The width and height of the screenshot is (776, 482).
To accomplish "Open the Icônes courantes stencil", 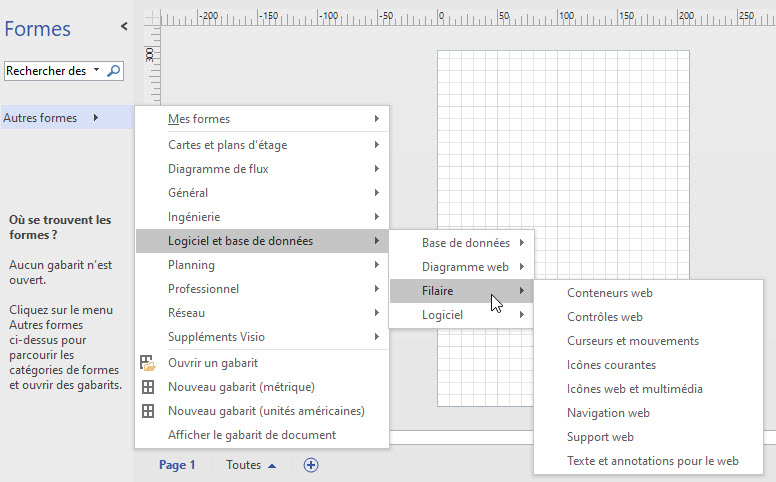I will (648, 365).
